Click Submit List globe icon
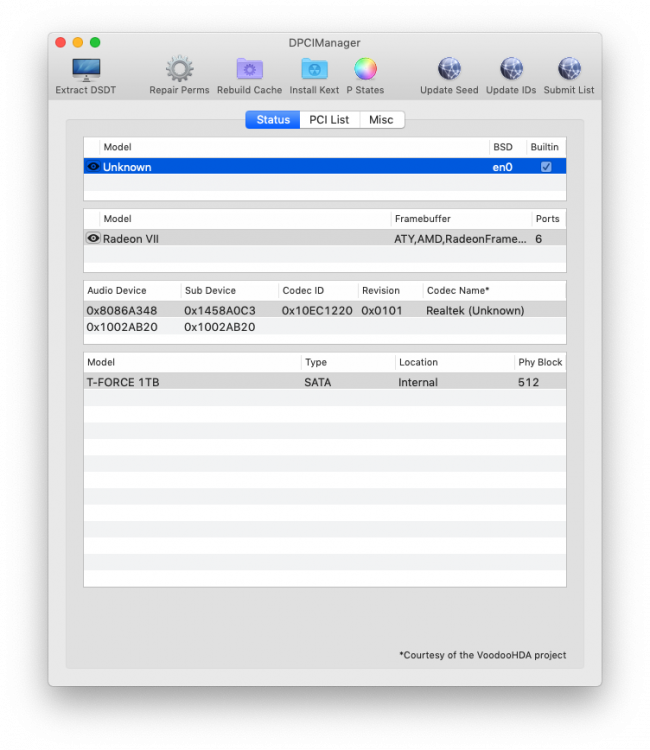The width and height of the screenshot is (650, 750). (569, 69)
